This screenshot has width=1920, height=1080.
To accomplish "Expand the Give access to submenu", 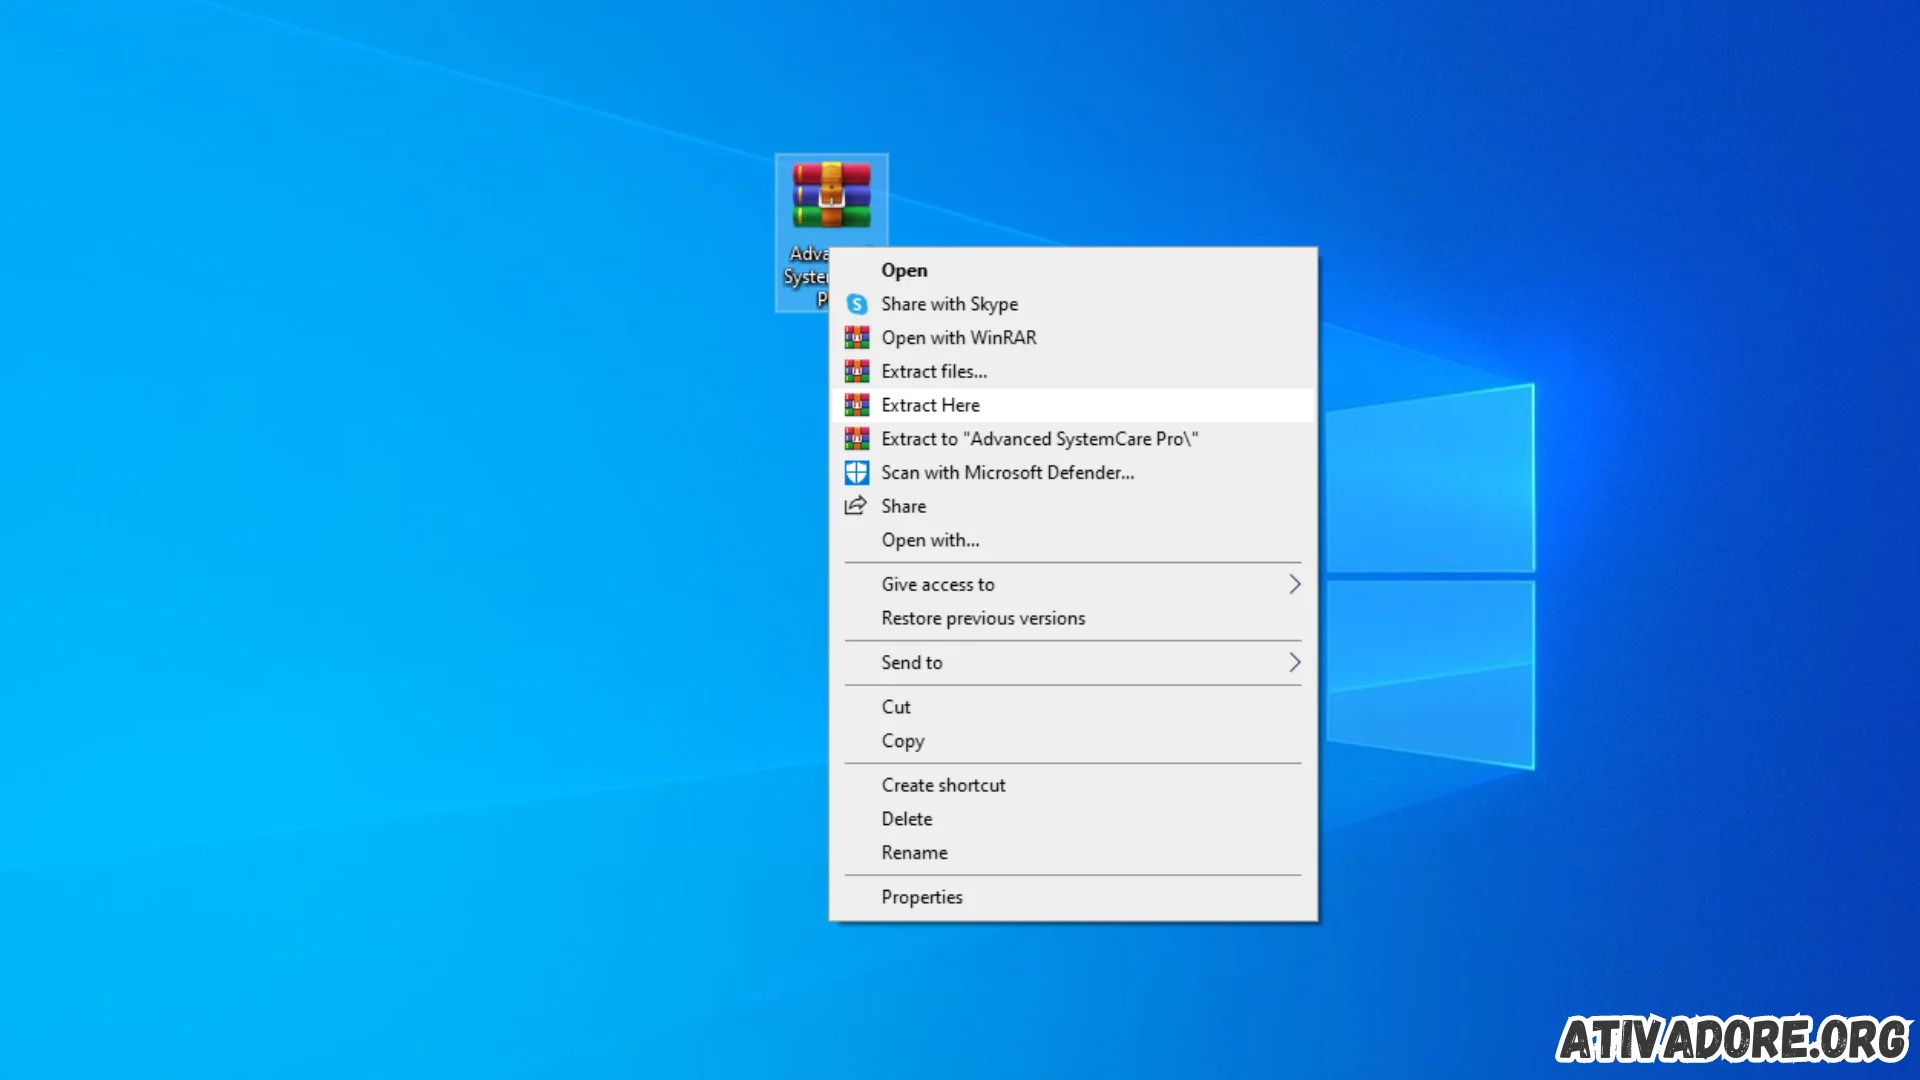I will [x=1292, y=583].
